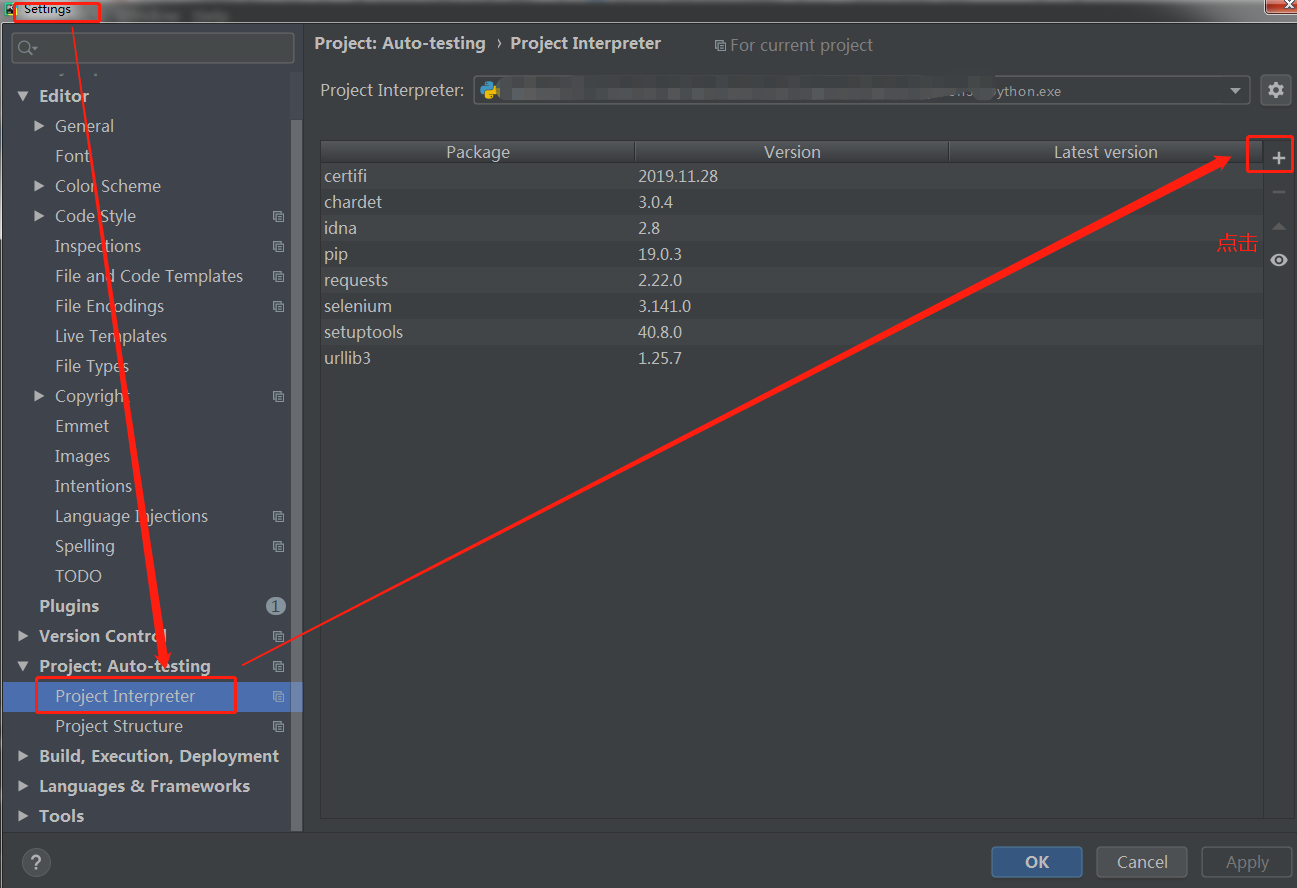
Task: Expand the General subtree
Action: [39, 126]
